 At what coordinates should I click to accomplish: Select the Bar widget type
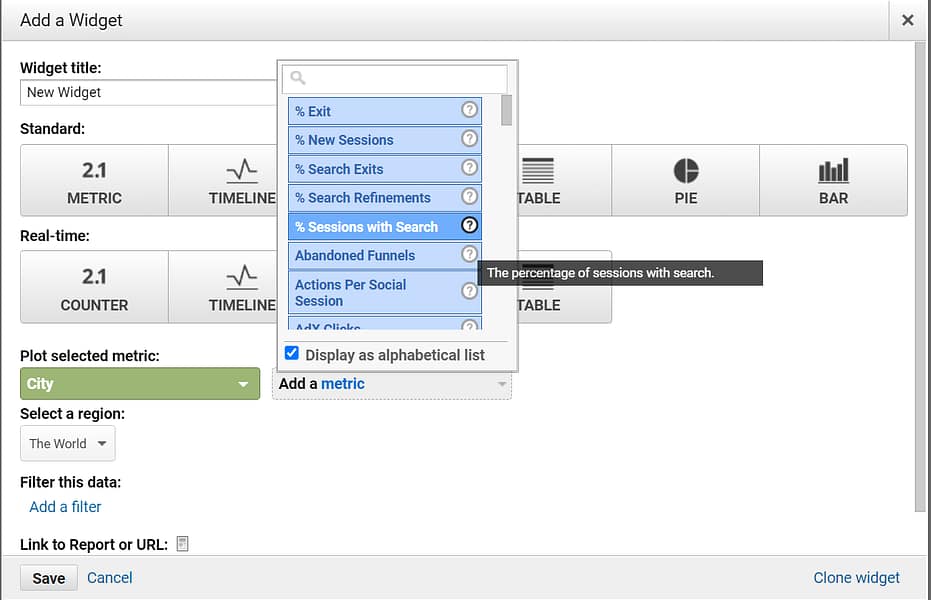(833, 180)
